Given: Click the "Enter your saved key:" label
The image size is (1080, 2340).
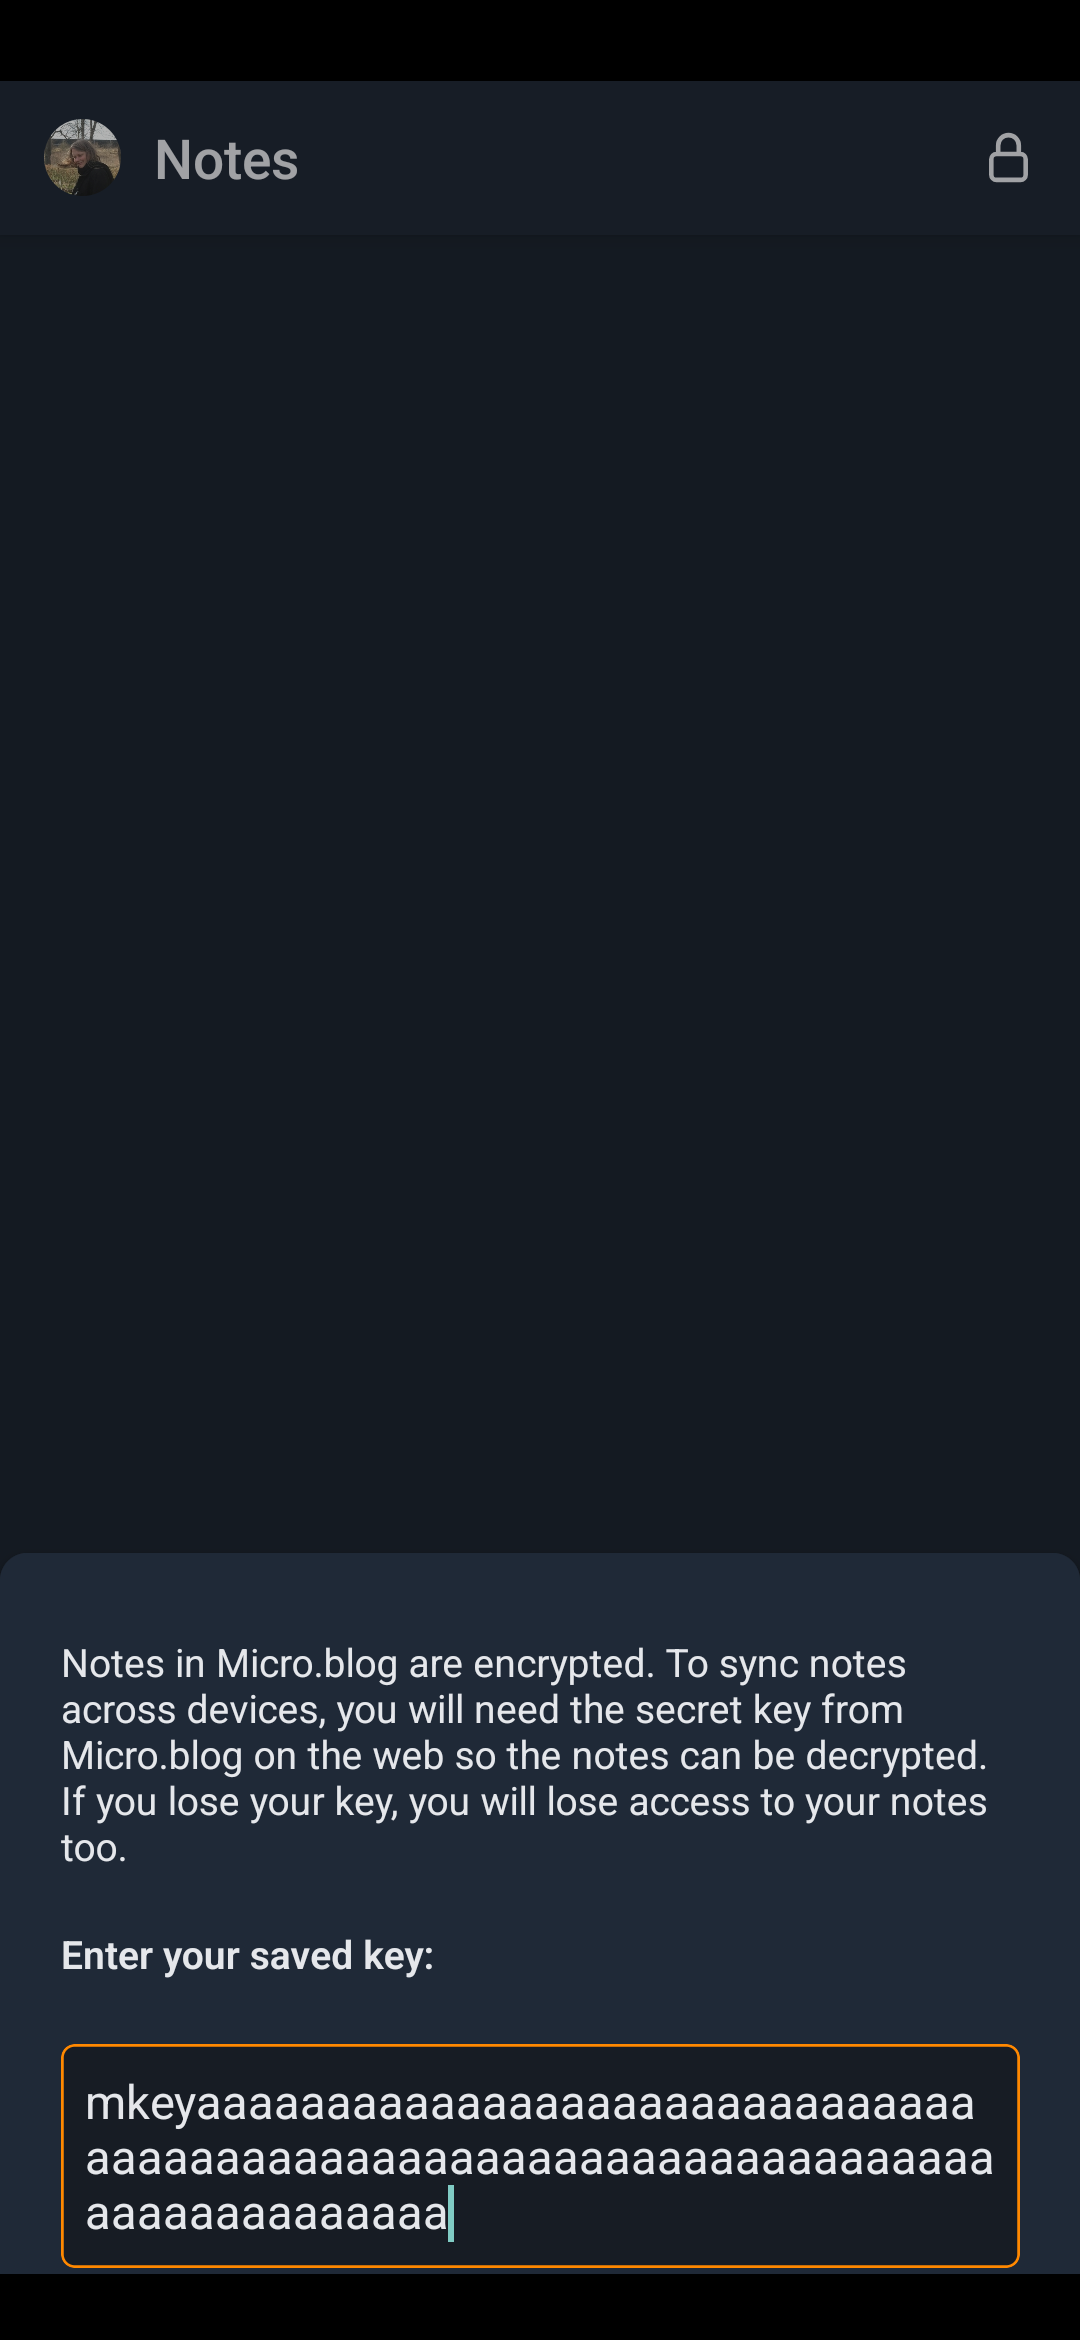Looking at the screenshot, I should point(248,1956).
